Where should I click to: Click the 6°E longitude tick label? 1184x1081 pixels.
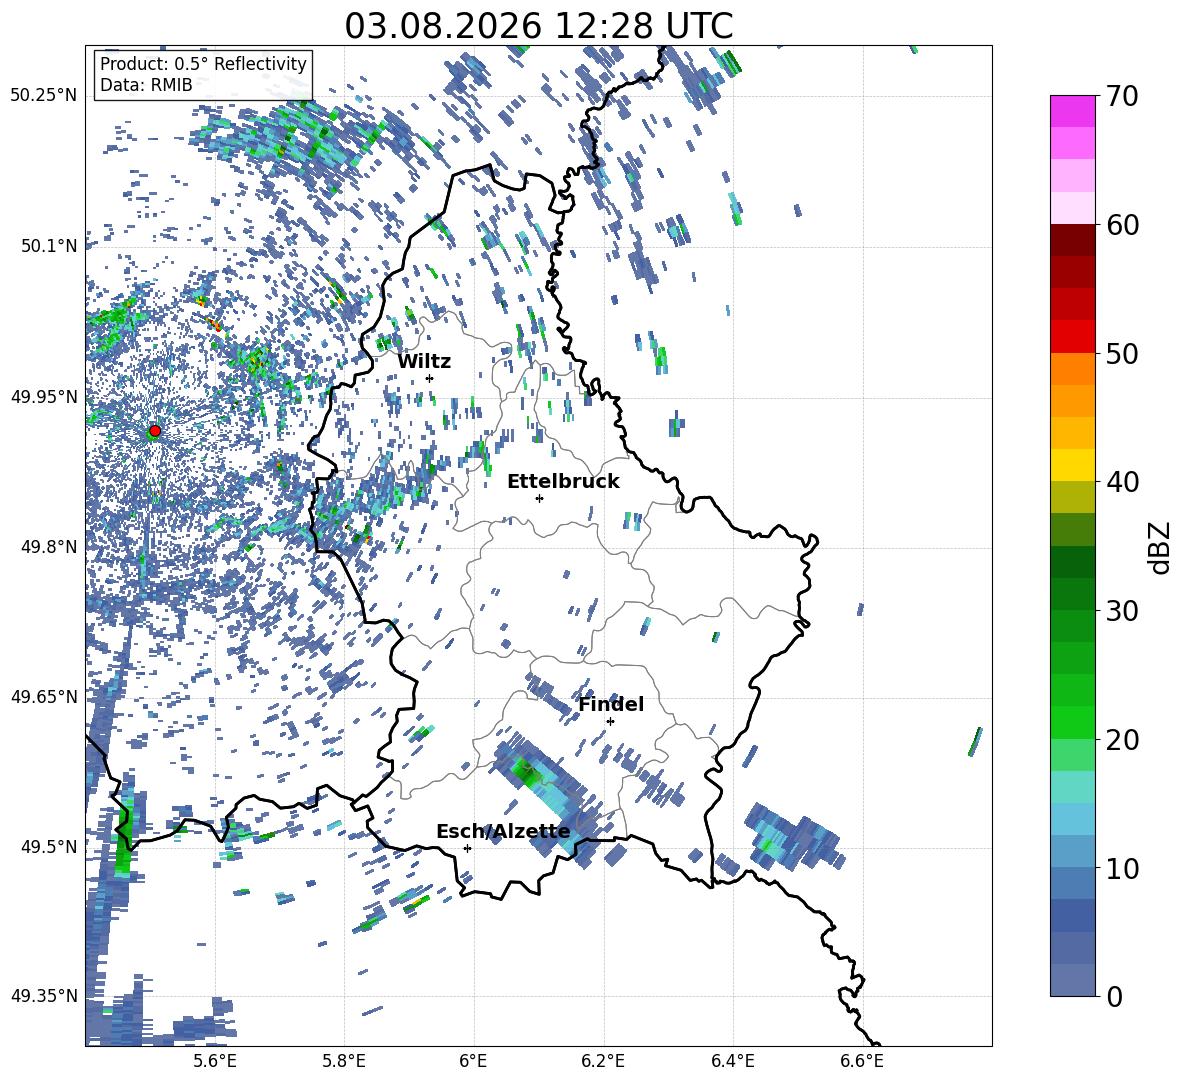[473, 1061]
